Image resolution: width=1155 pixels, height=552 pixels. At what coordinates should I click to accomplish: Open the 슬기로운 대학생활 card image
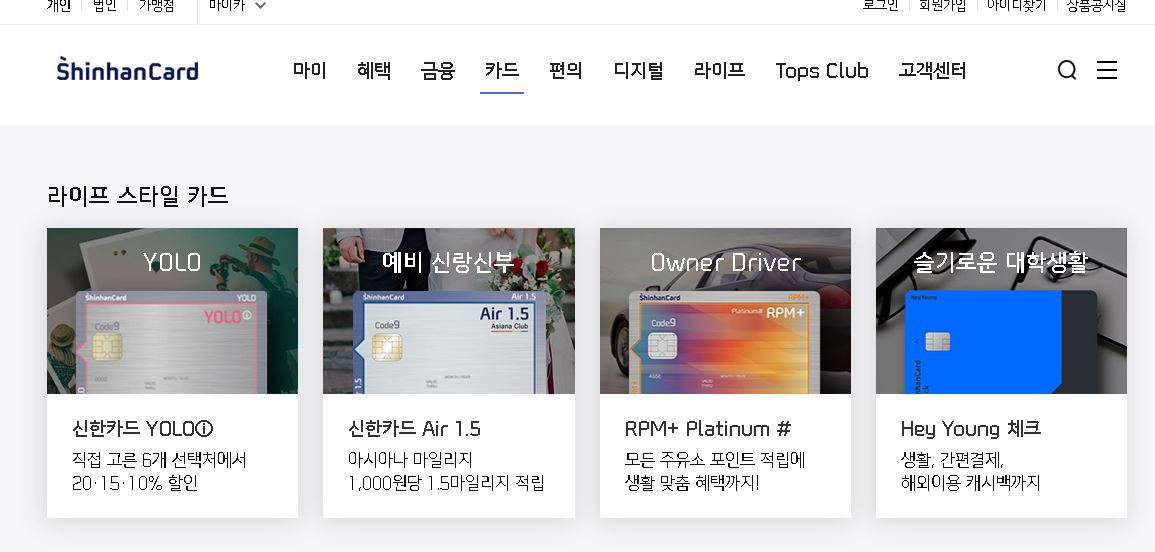pos(1001,310)
